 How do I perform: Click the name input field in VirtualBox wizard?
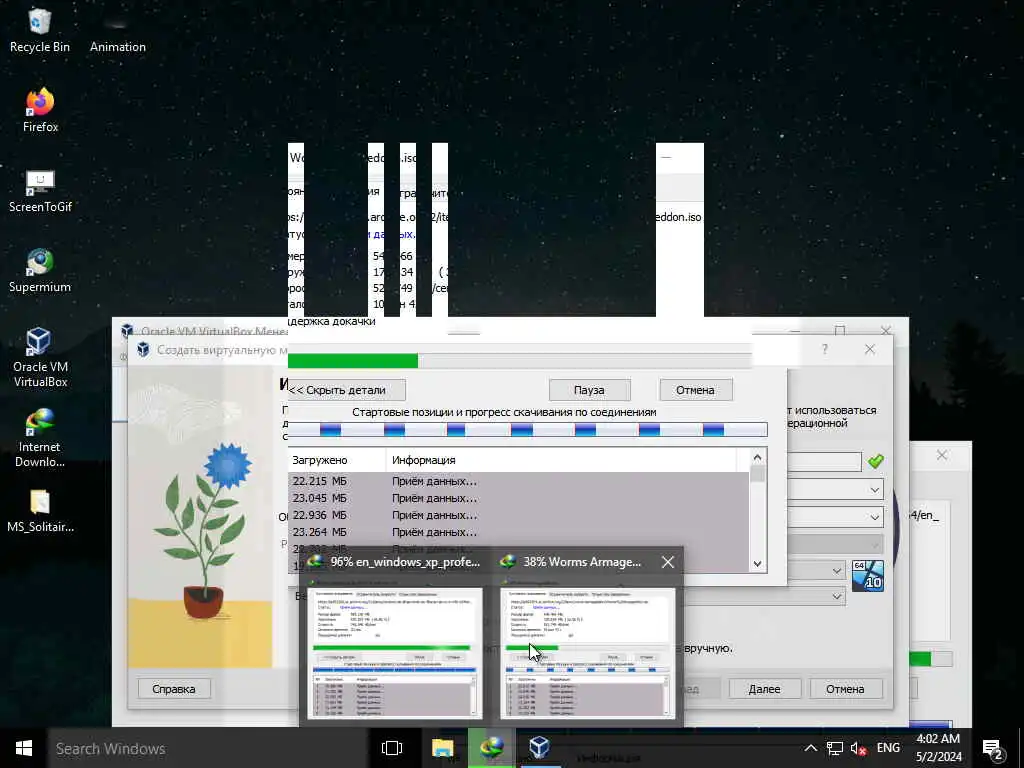[x=824, y=462]
